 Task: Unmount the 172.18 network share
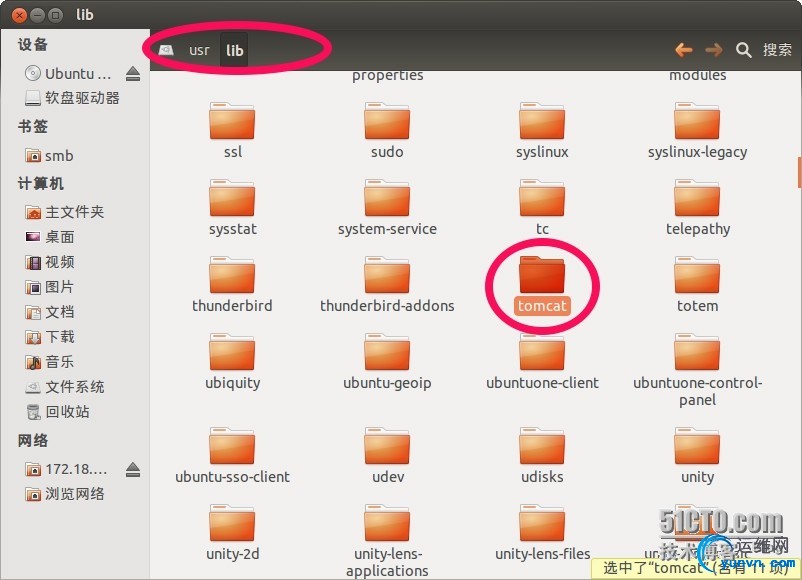pyautogui.click(x=133, y=470)
